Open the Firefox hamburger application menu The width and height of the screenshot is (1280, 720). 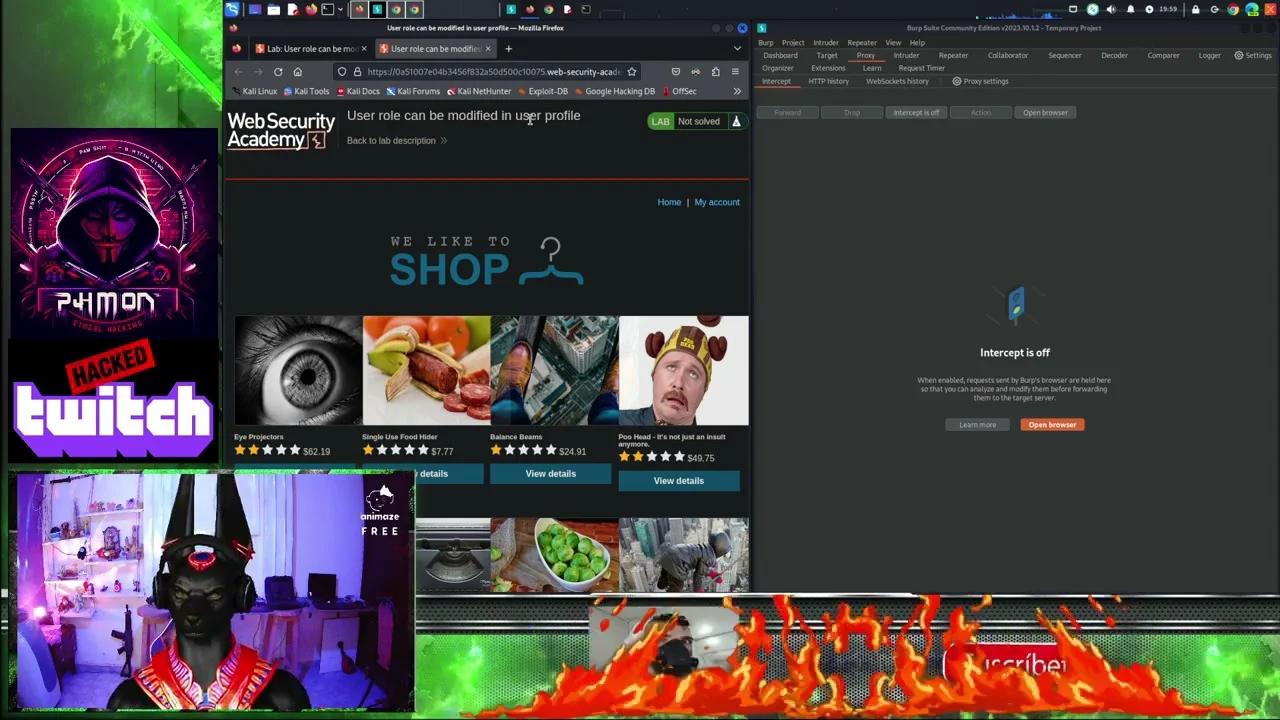735,72
